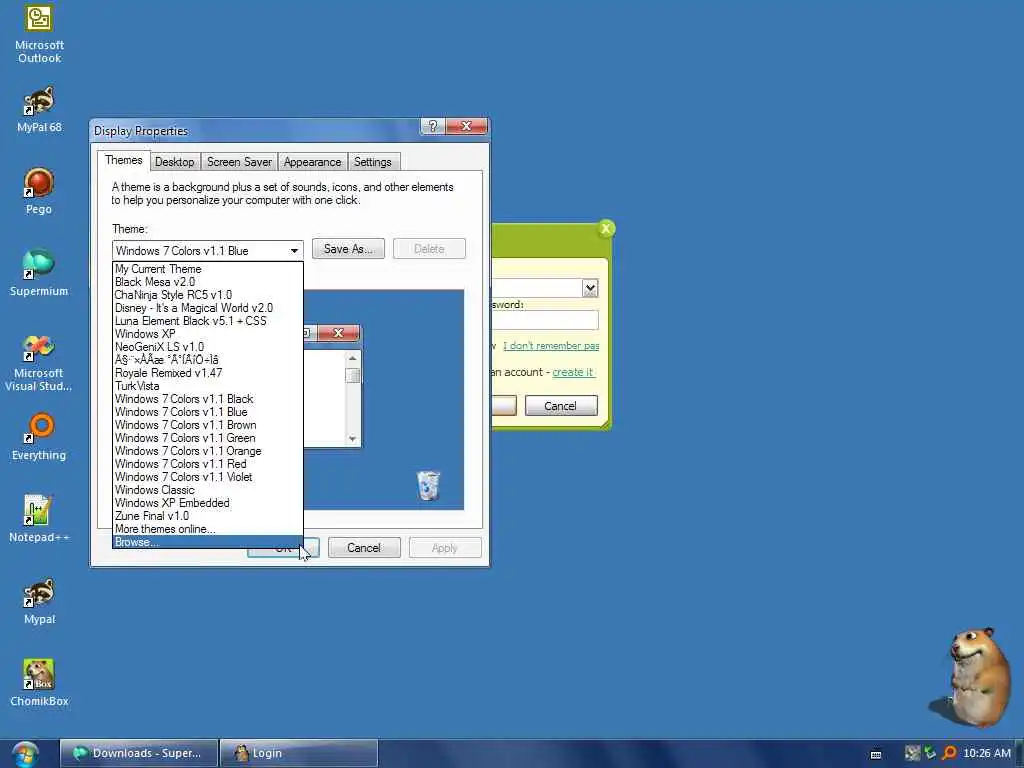Switch to the Appearance tab
1024x768 pixels.
[x=312, y=162]
